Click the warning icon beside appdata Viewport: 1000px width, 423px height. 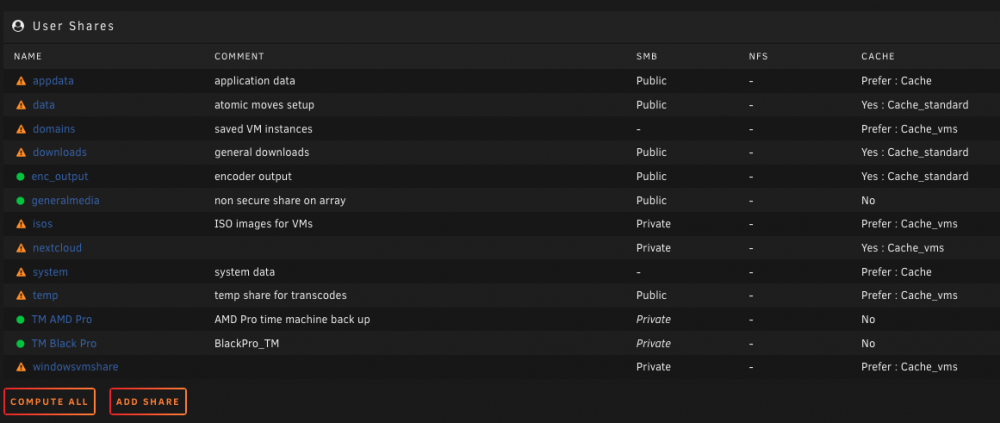(21, 81)
